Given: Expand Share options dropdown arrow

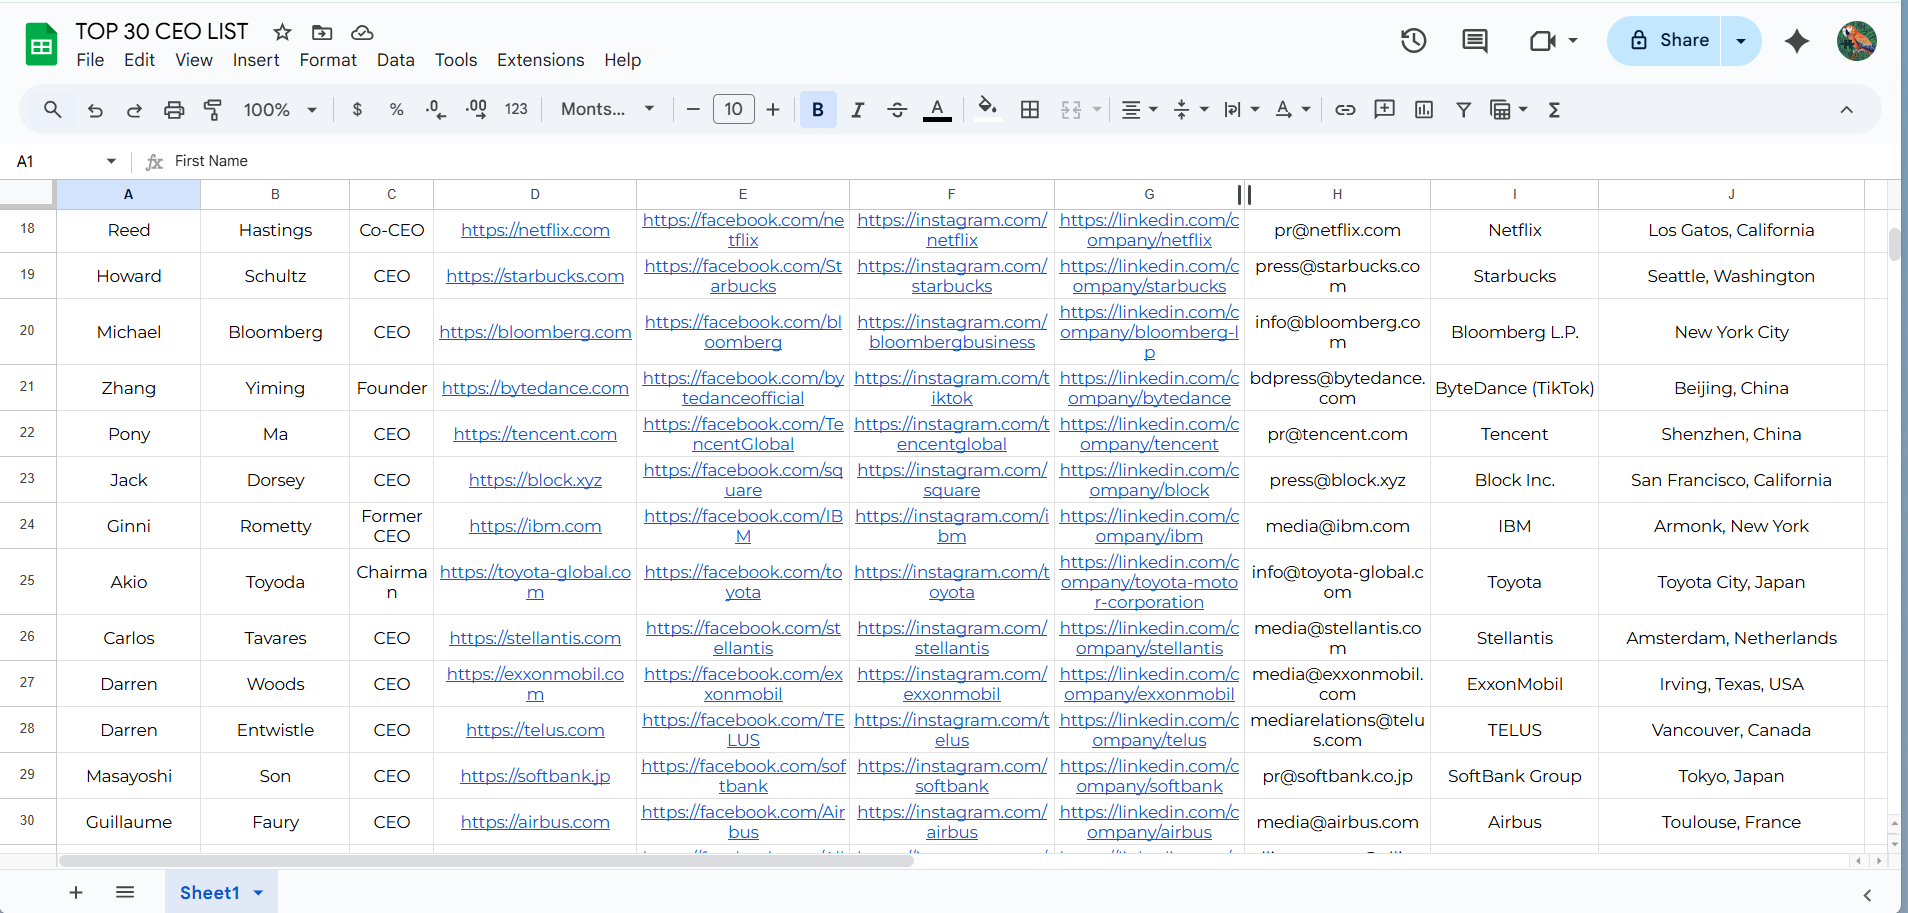Looking at the screenshot, I should point(1741,40).
